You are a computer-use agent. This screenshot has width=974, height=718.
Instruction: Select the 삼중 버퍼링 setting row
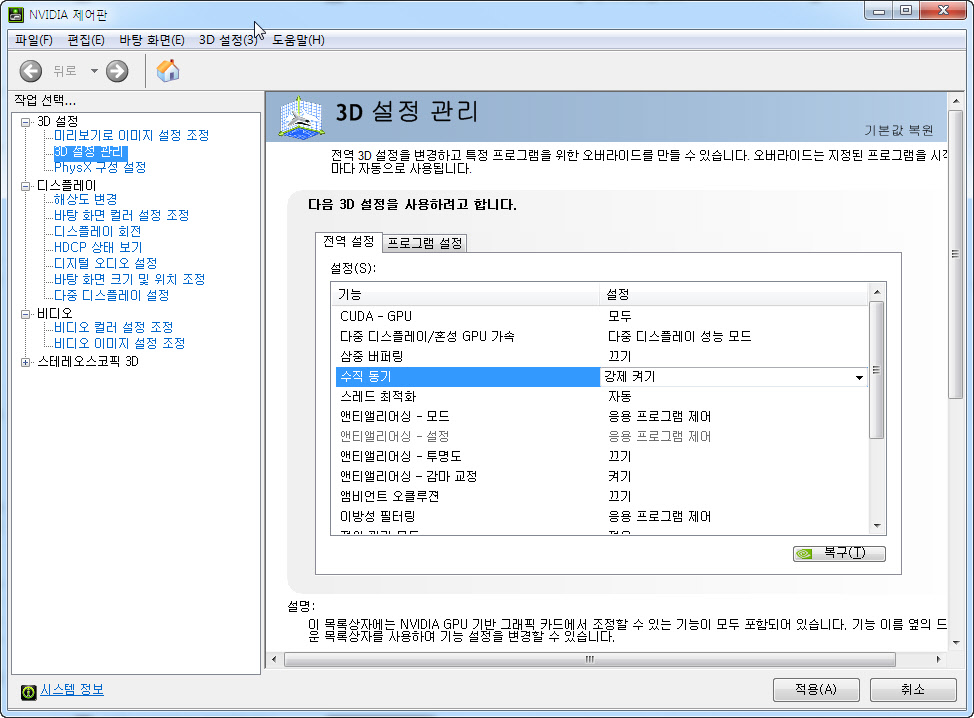(x=601, y=357)
